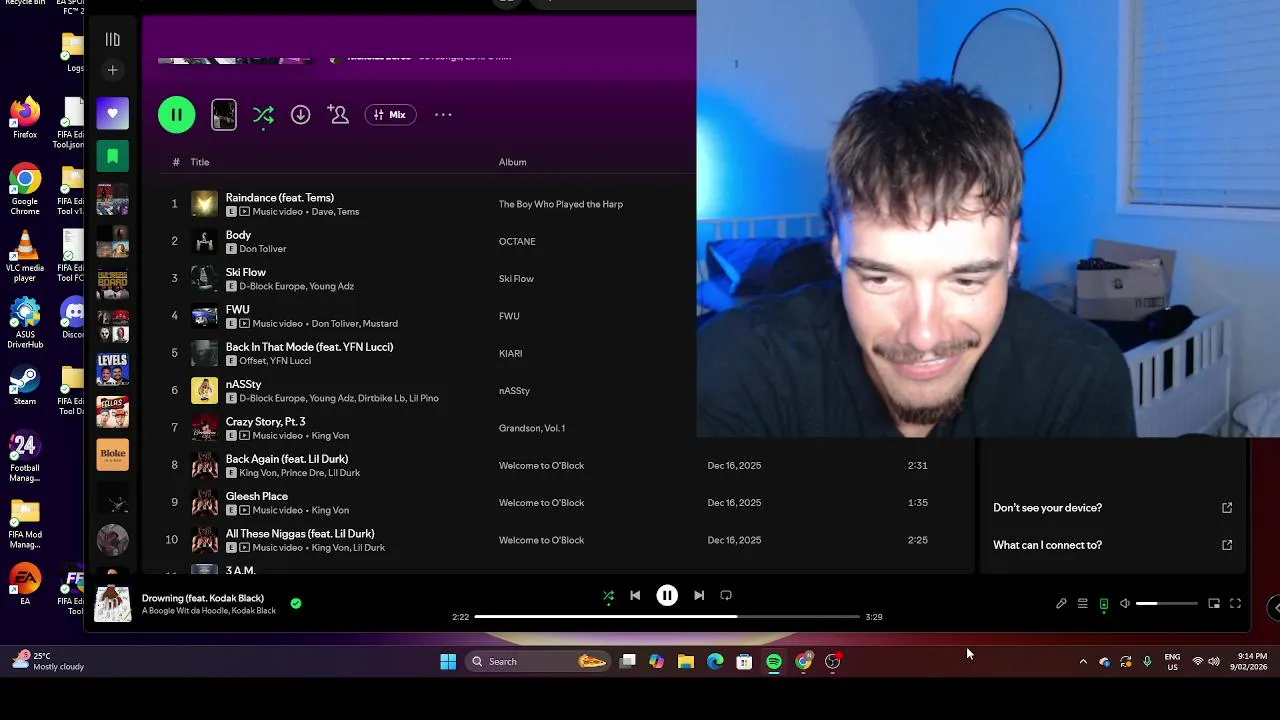
Task: Pause playback in the bottom player bar
Action: [x=667, y=595]
